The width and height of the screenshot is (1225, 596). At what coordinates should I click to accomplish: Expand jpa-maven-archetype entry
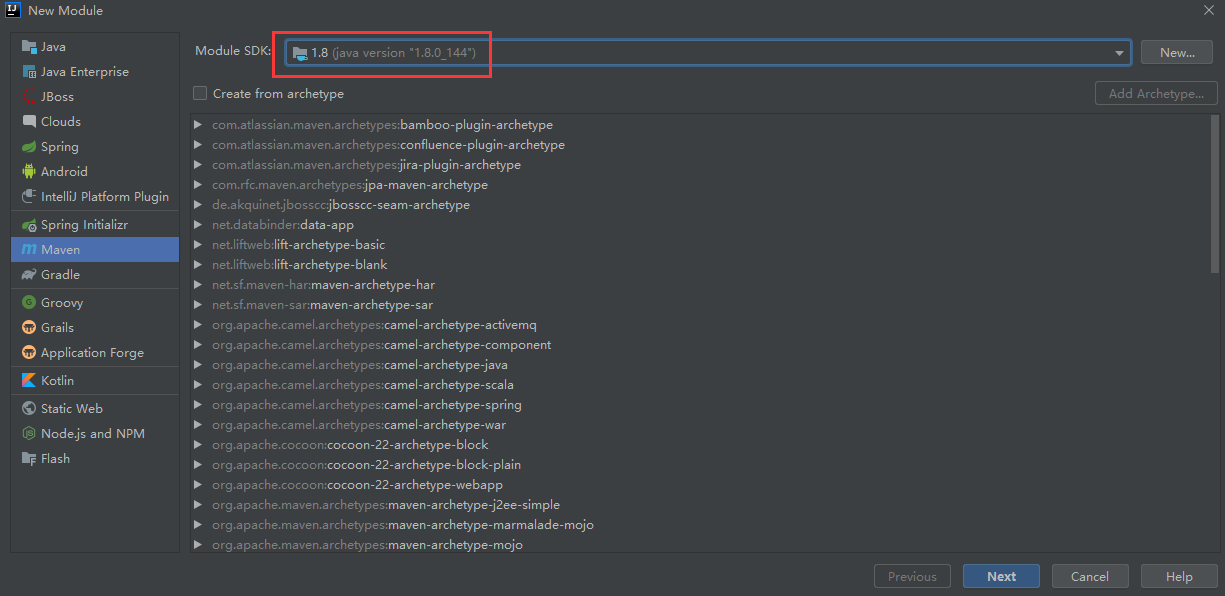197,185
